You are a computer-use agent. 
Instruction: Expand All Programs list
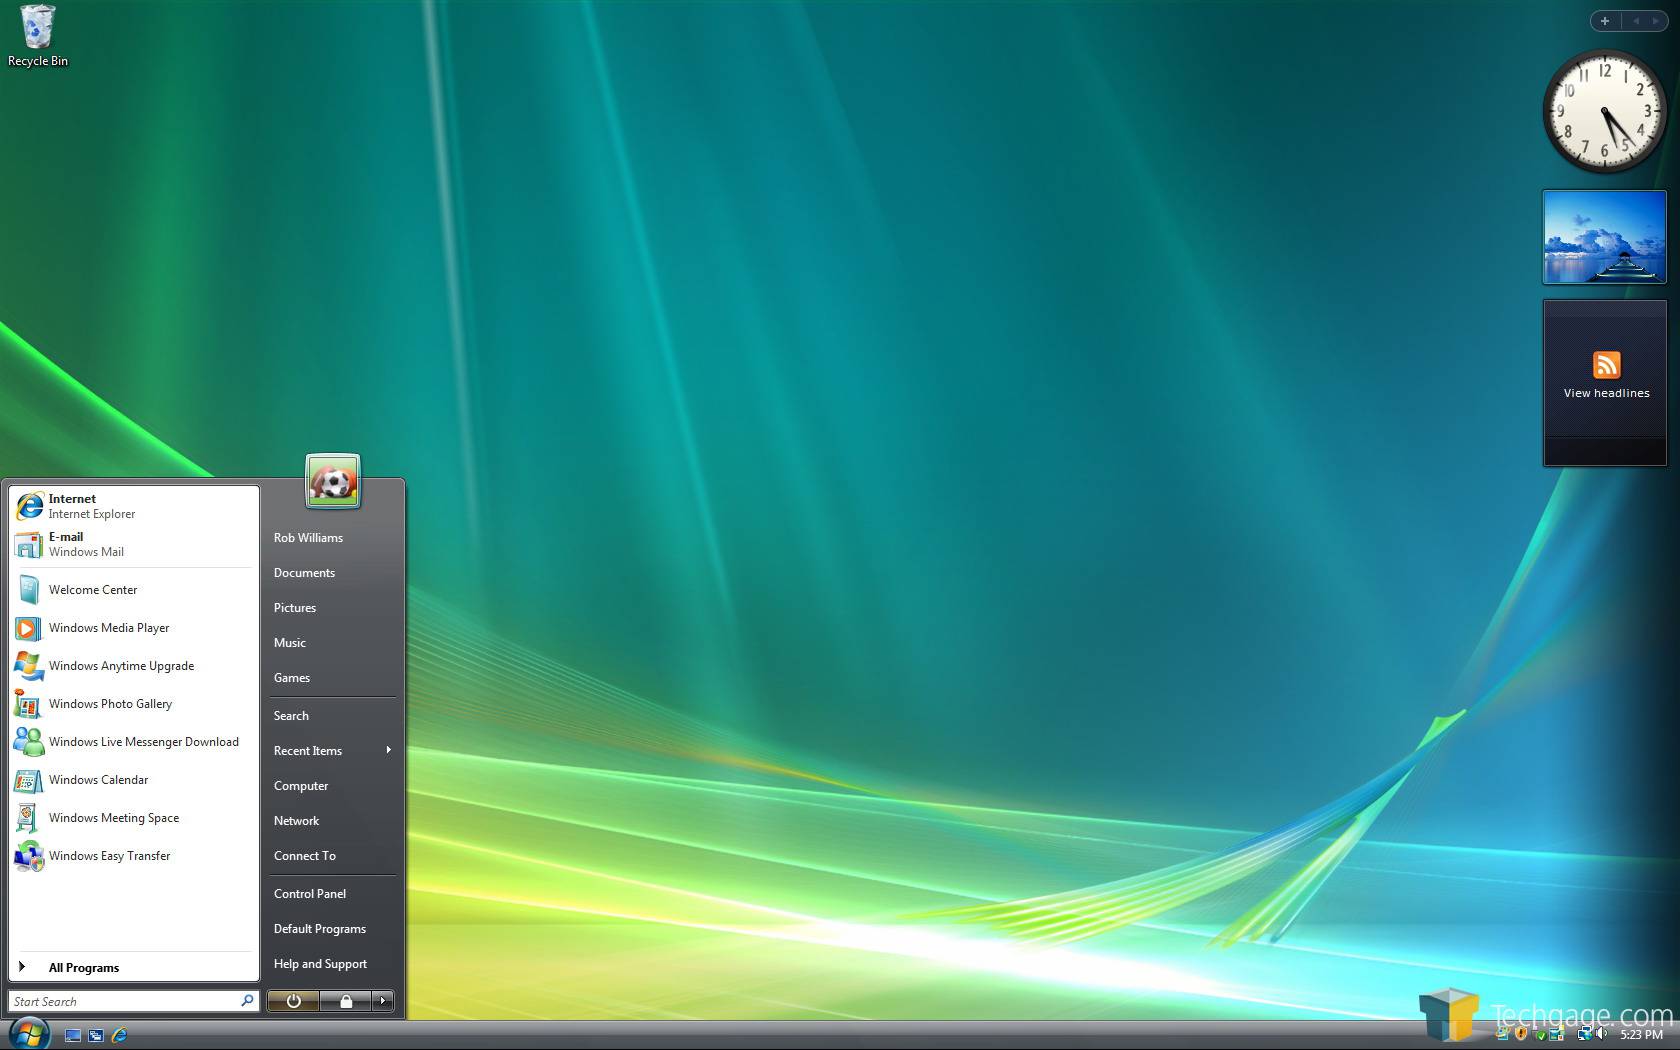tap(134, 967)
